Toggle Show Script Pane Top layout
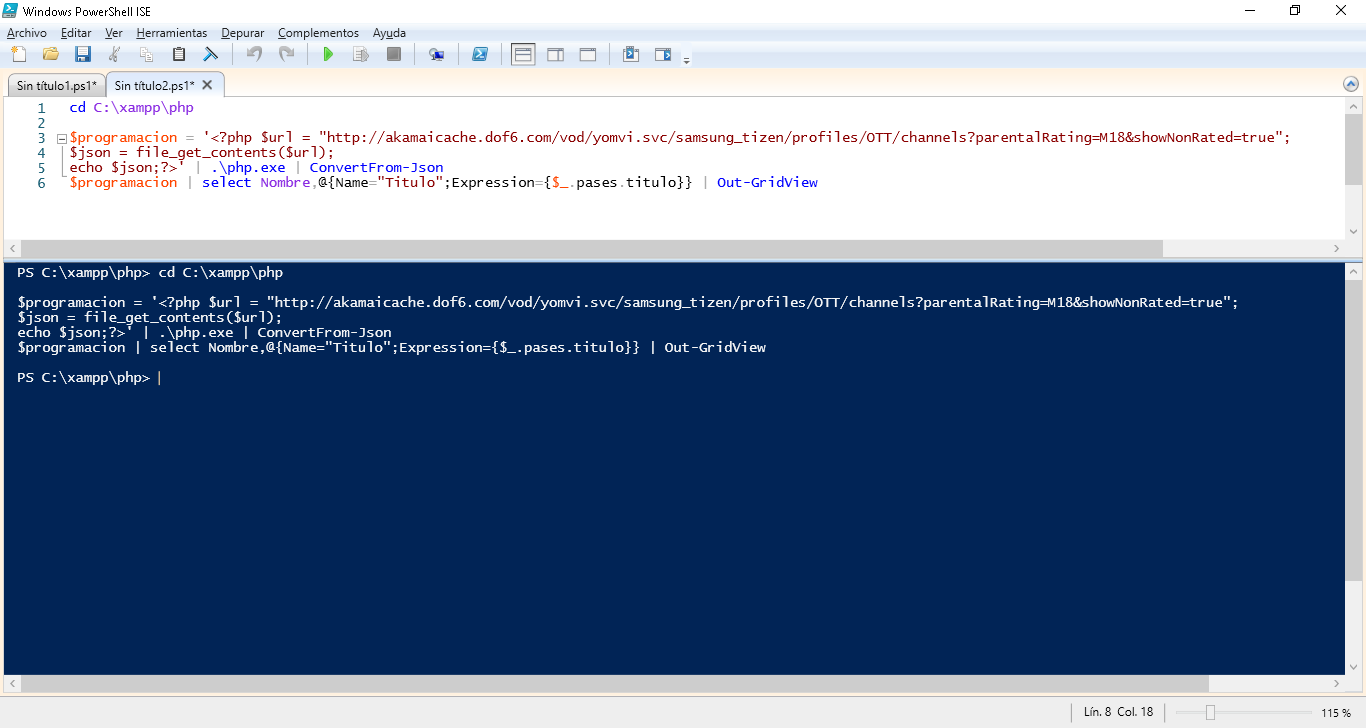Viewport: 1366px width, 728px height. click(x=523, y=54)
